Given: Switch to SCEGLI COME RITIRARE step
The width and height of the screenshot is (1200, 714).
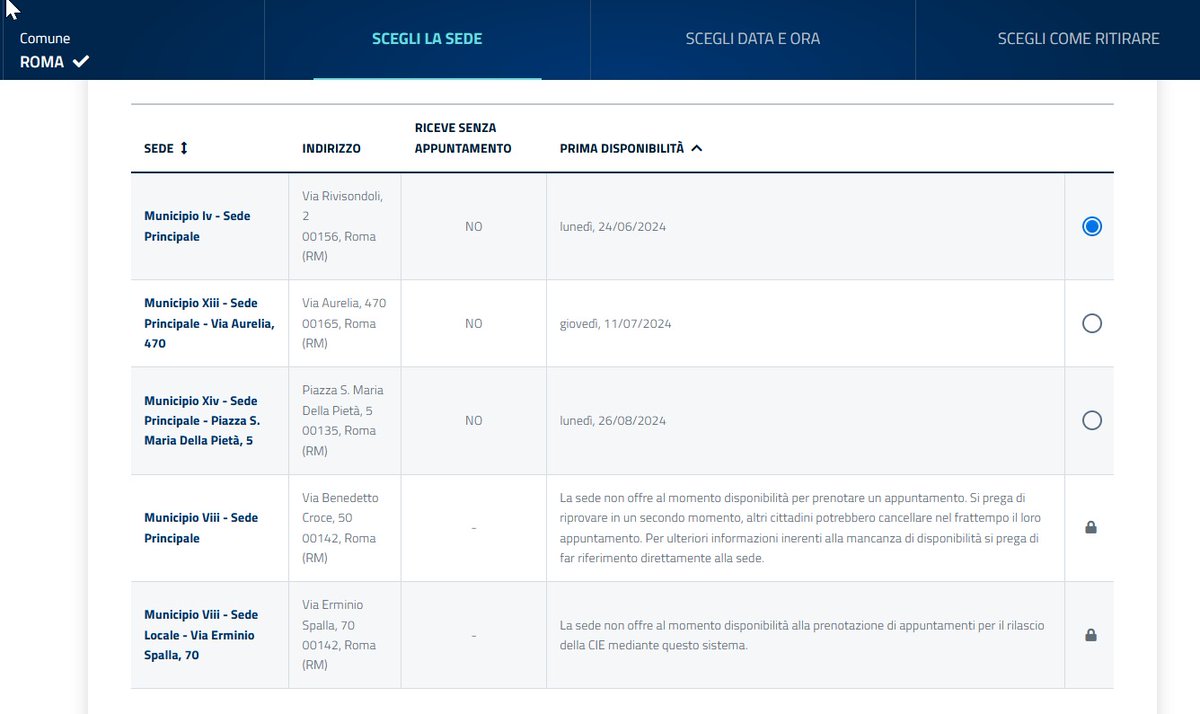Looking at the screenshot, I should point(1078,39).
